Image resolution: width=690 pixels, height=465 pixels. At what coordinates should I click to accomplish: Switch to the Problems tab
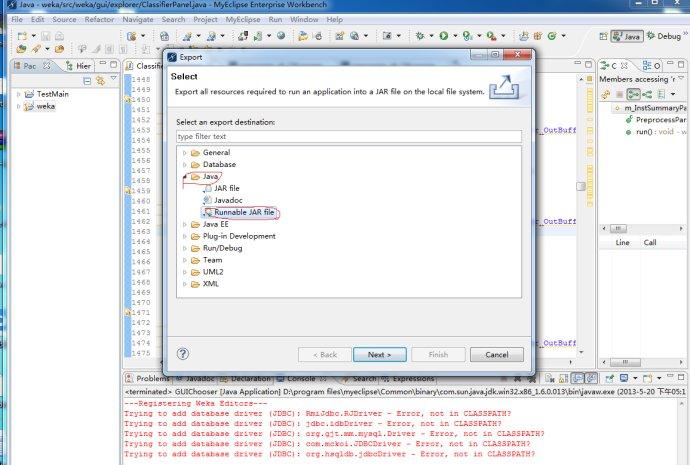click(147, 378)
